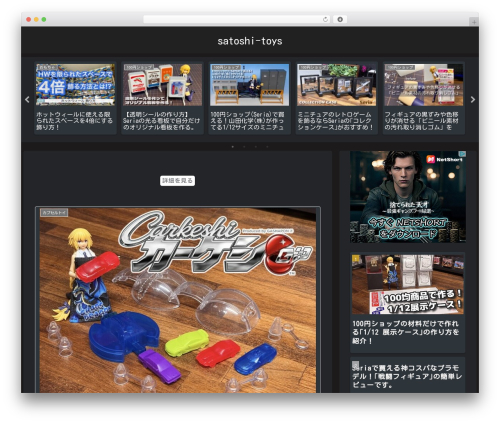Advance carousel with the right arrow

tap(472, 99)
